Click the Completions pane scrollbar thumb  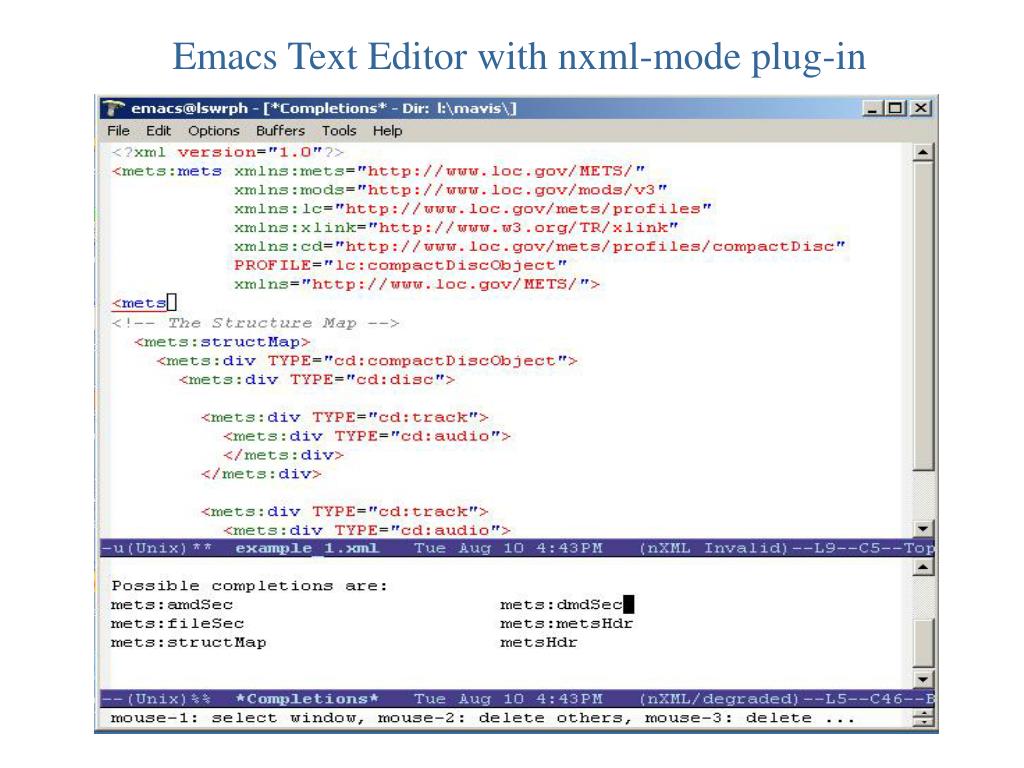coord(923,643)
